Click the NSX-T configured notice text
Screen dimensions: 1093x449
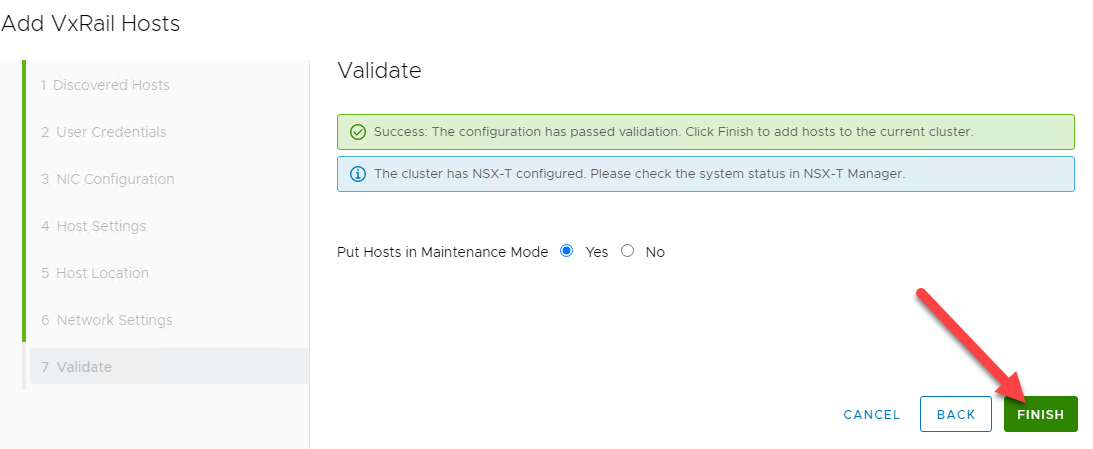point(639,174)
